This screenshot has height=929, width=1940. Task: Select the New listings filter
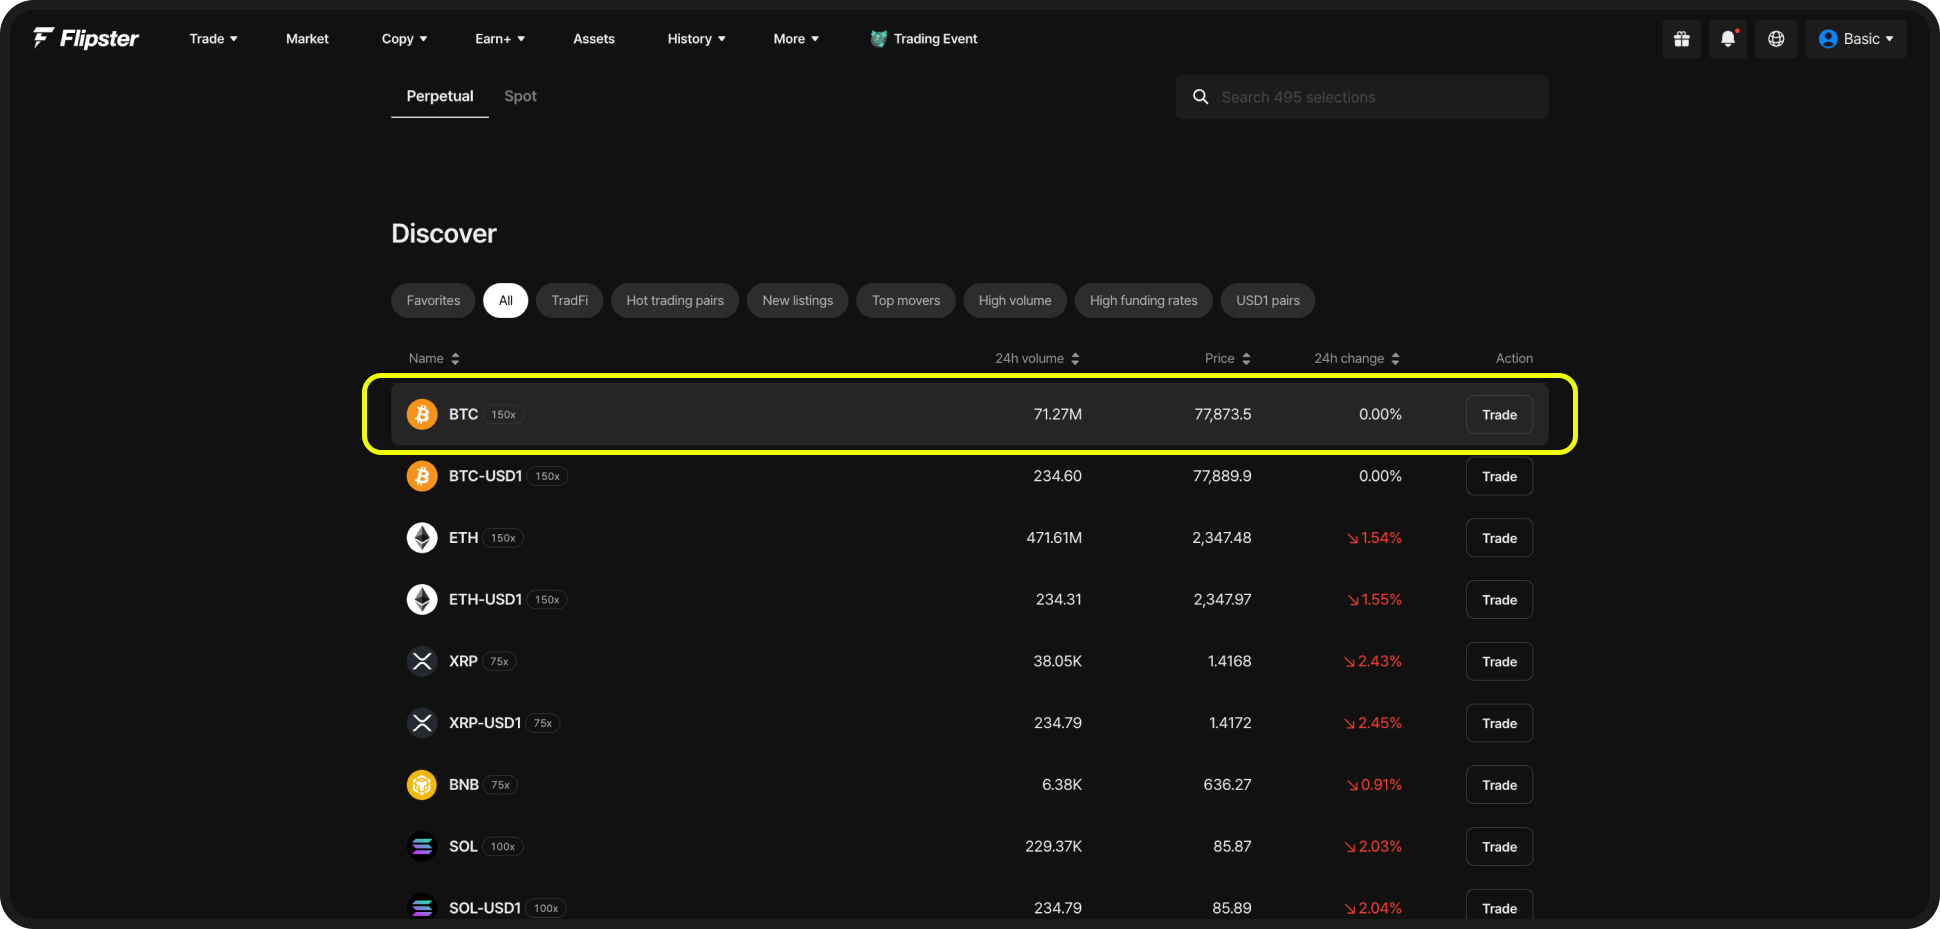click(x=798, y=301)
